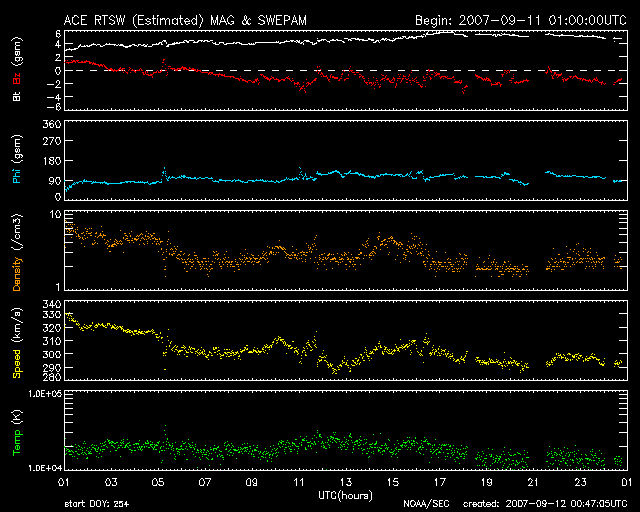The image size is (640, 512).
Task: Select the red "Bz" axis label
Action: click(17, 78)
